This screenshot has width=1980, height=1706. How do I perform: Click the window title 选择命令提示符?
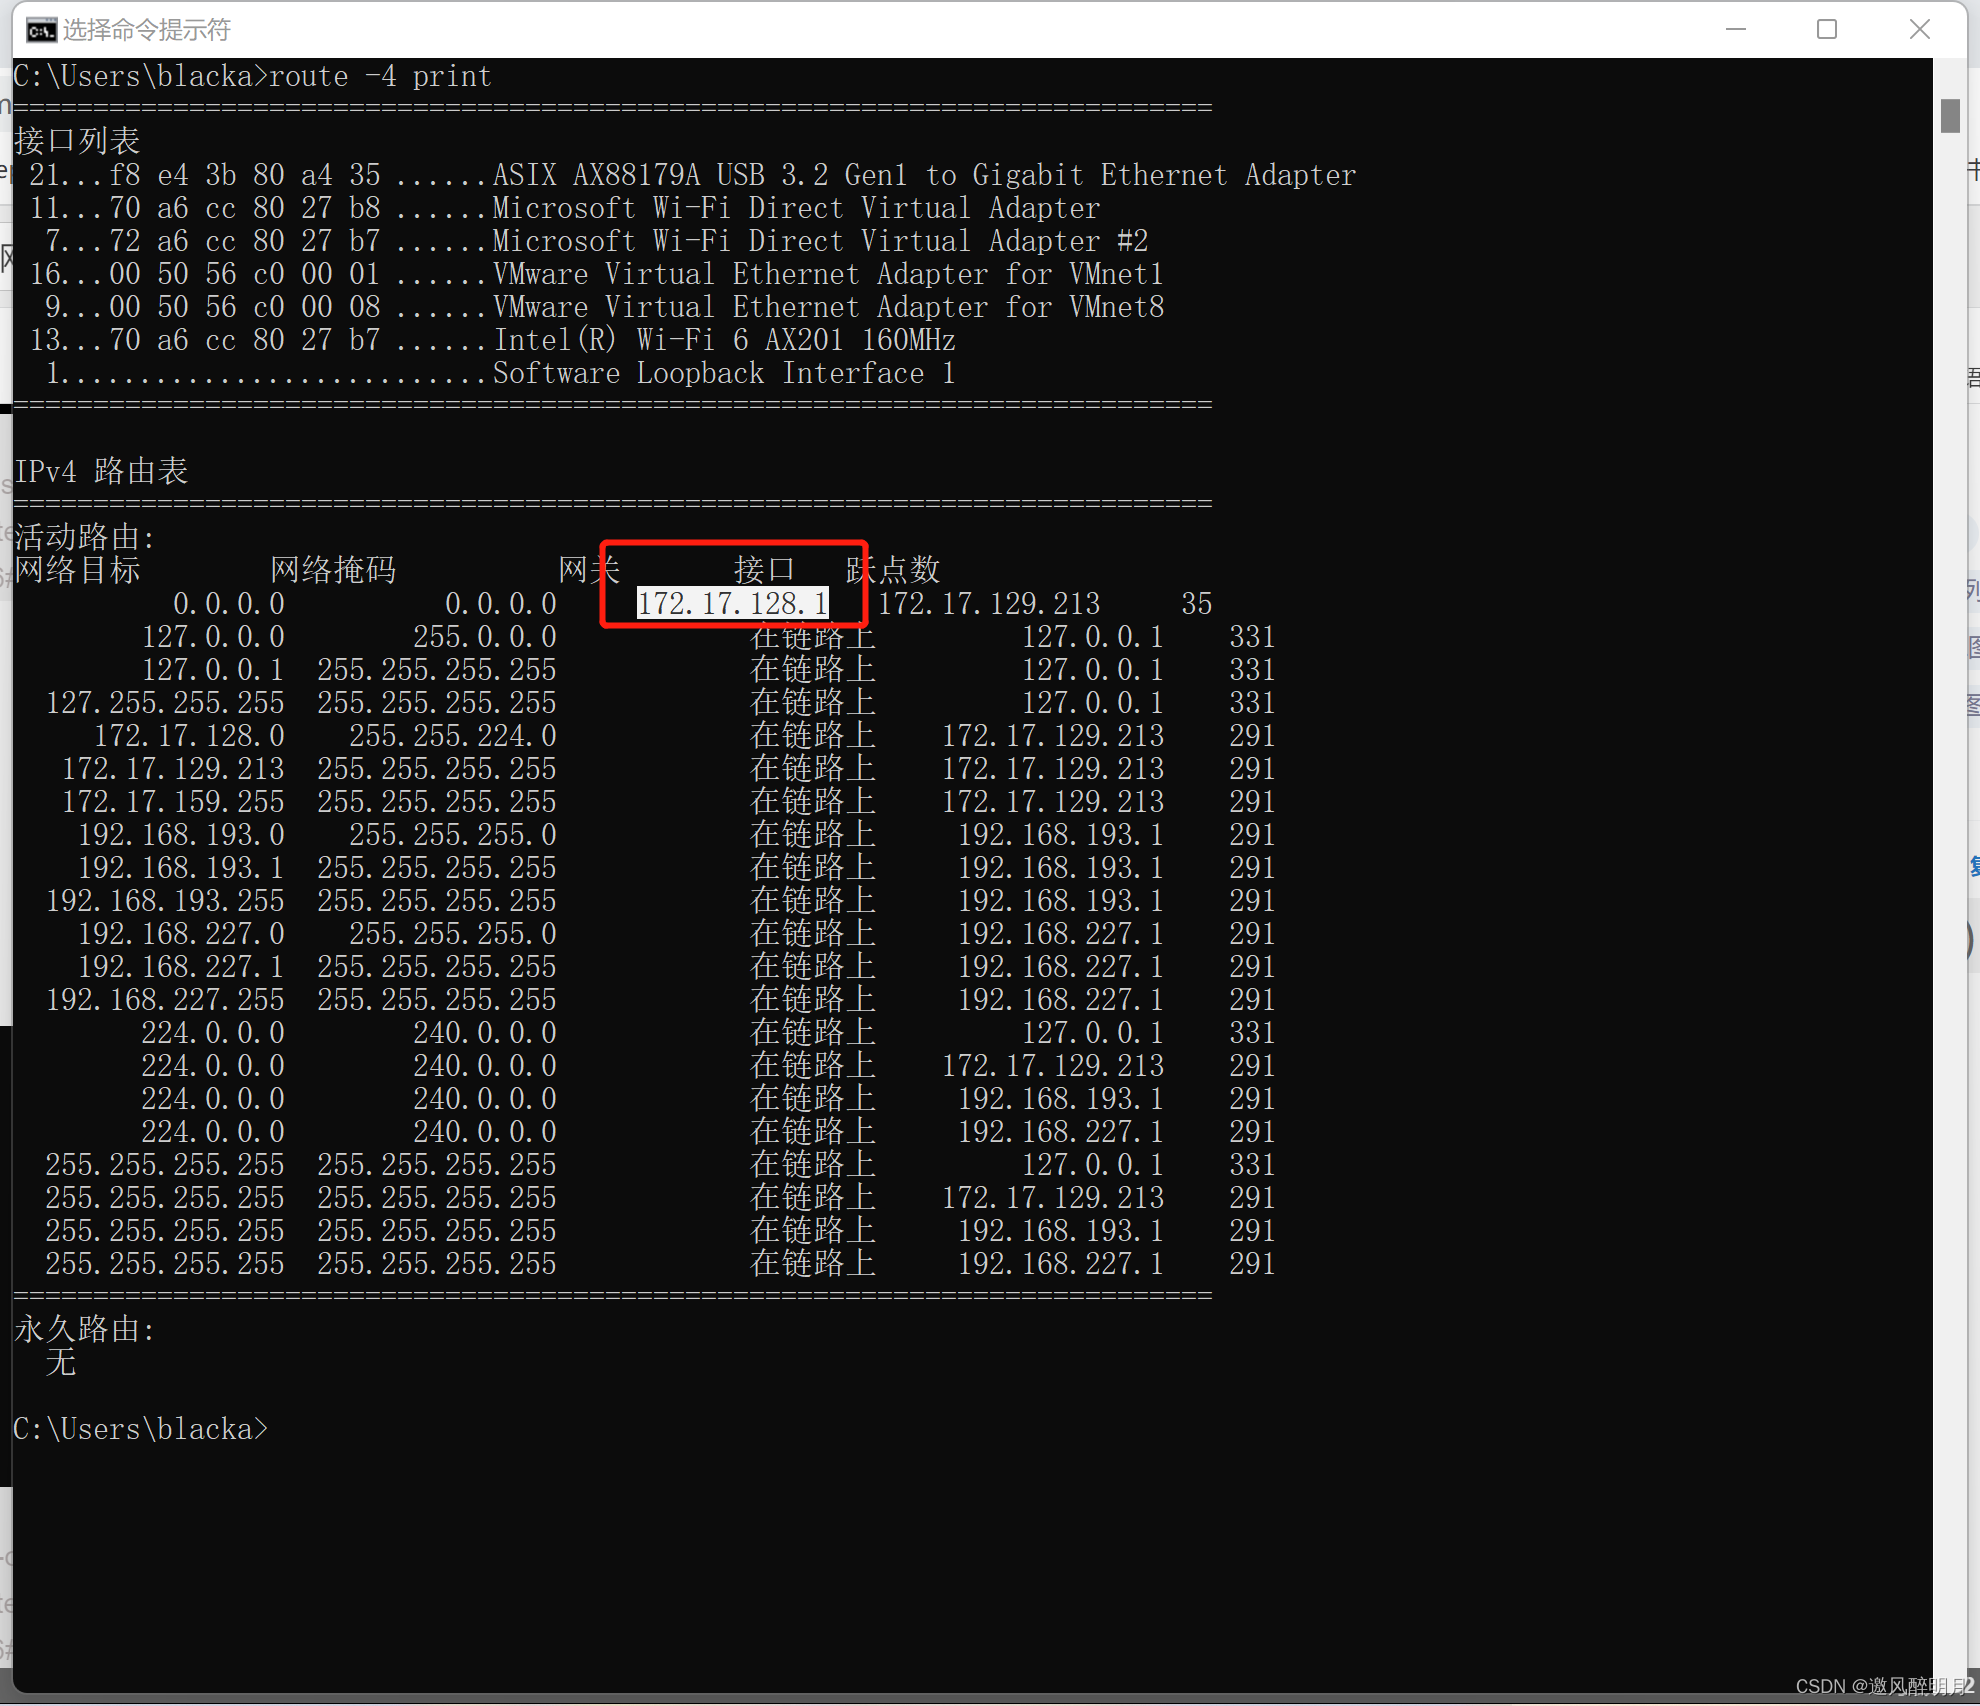click(x=146, y=30)
